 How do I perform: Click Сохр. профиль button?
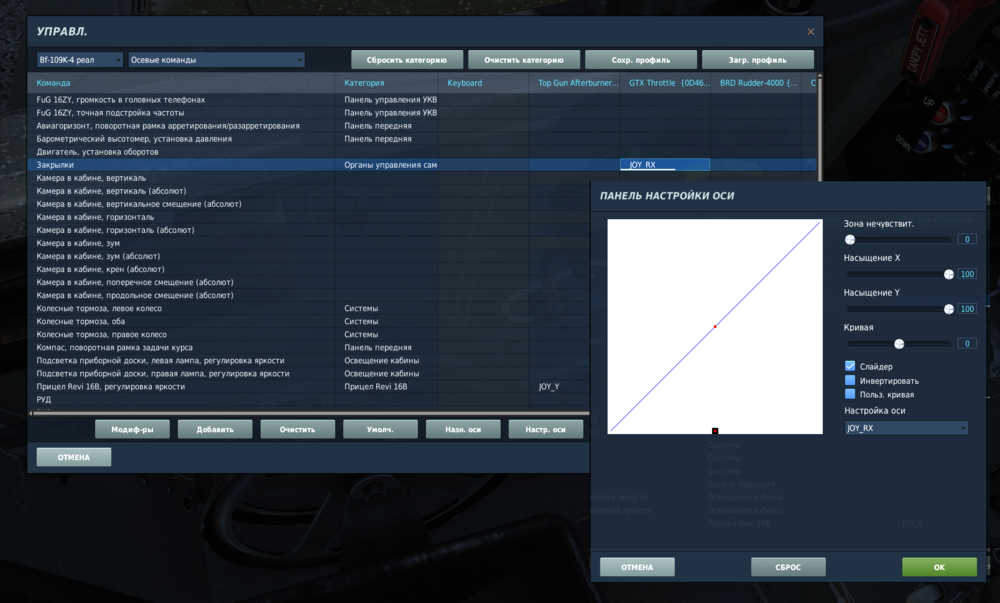641,60
